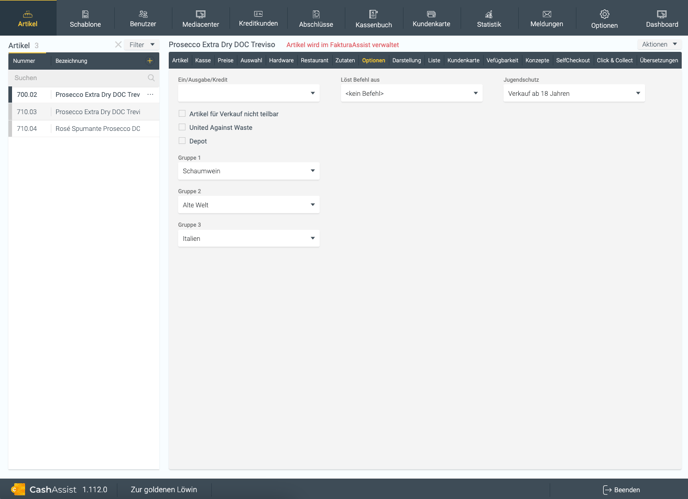
Task: Click the CashAssist logo icon
Action: 18,489
